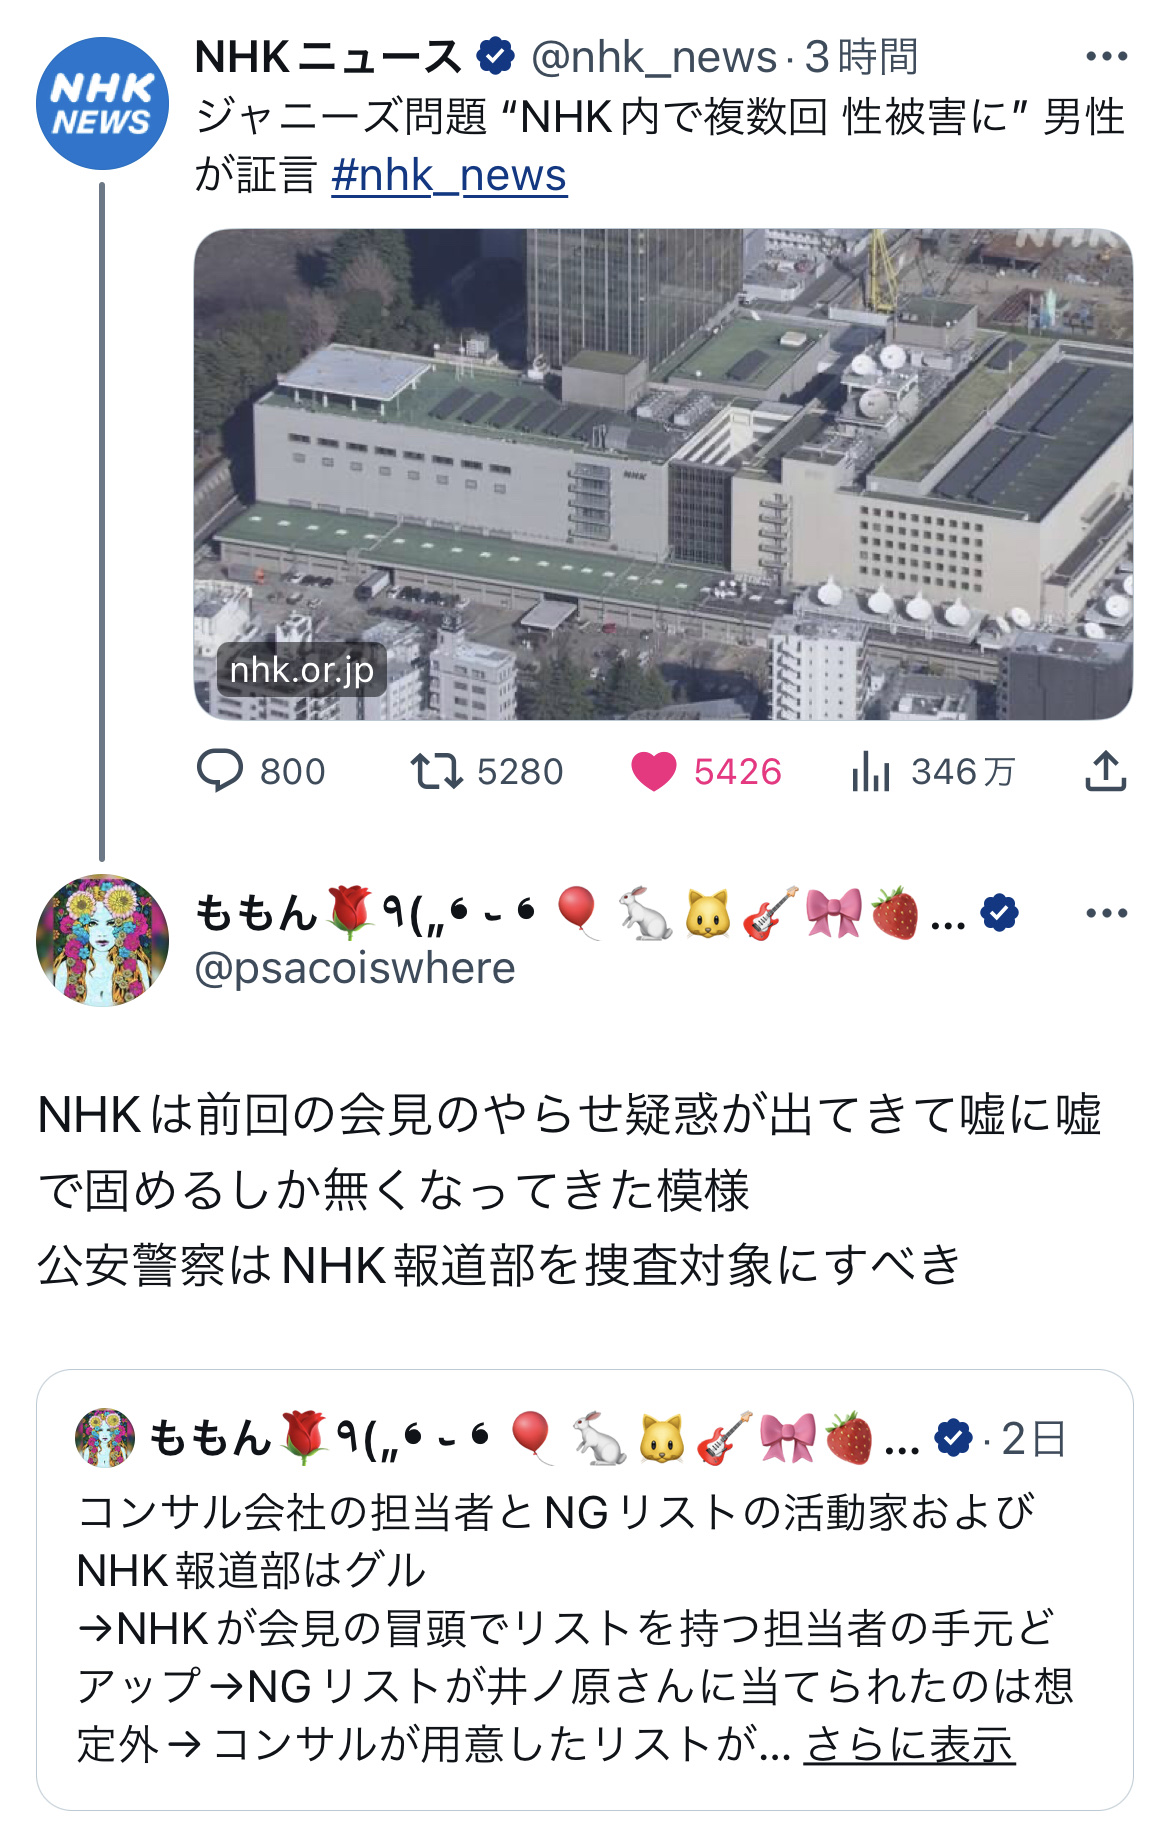Tap the share upload icon

click(1106, 772)
